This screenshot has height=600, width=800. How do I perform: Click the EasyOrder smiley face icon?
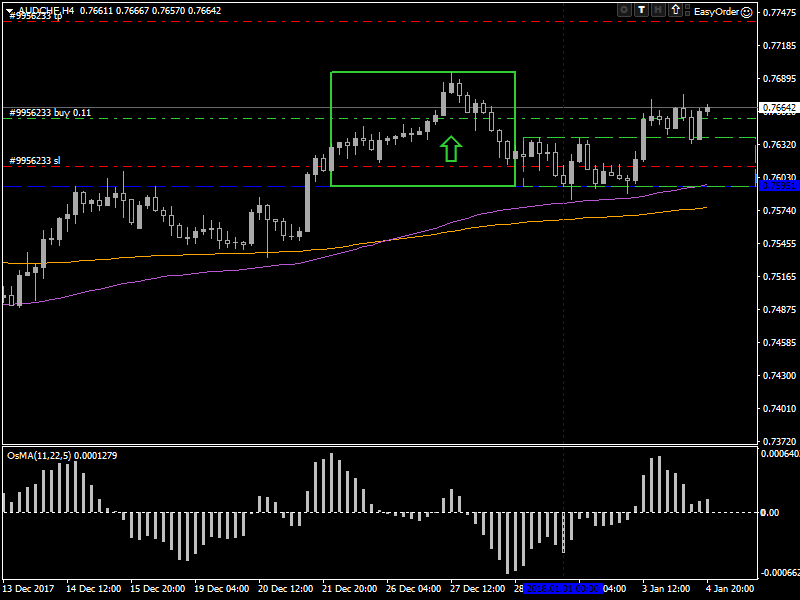(746, 12)
